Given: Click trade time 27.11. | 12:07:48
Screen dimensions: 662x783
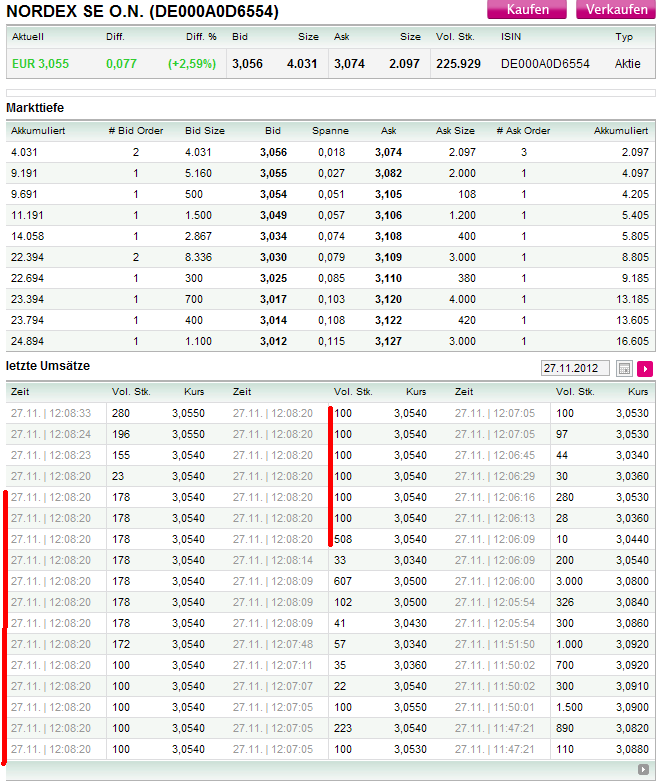Looking at the screenshot, I should point(273,644).
